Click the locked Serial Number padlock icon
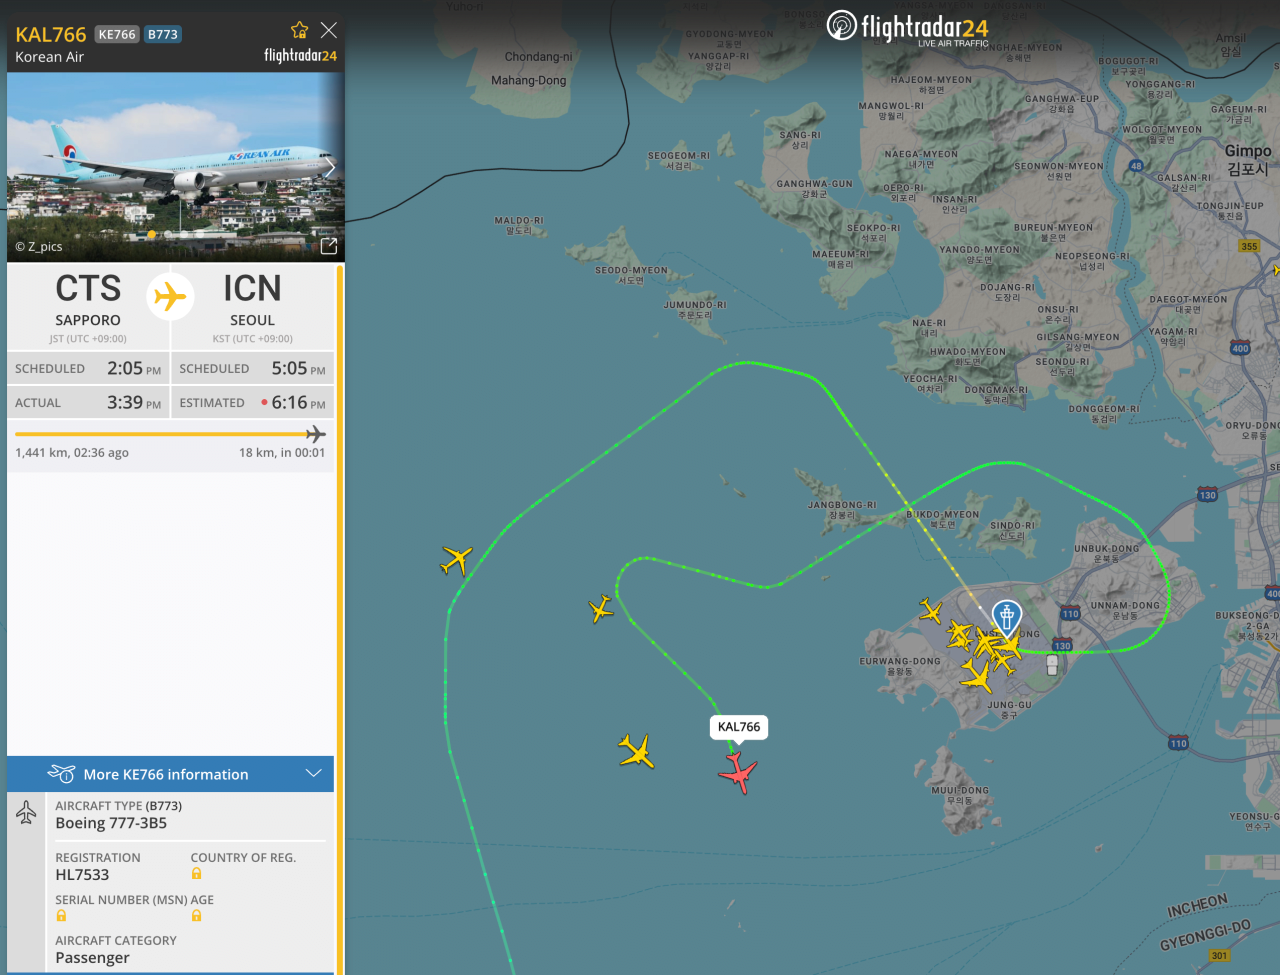 pos(61,916)
